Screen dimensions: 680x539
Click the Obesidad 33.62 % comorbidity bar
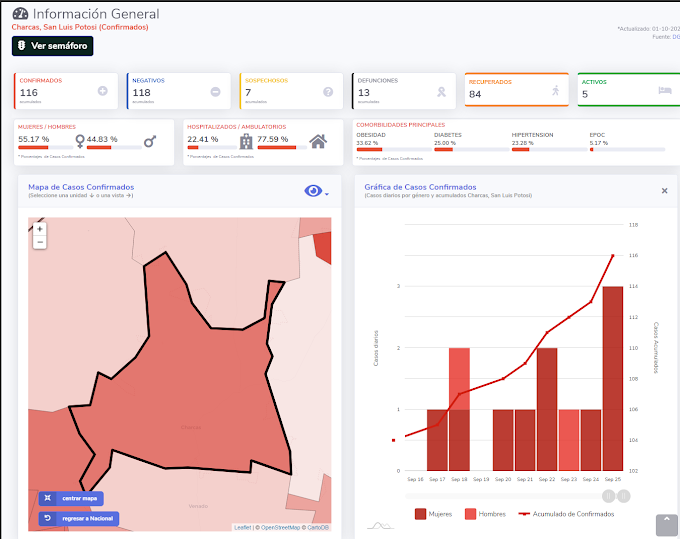coord(394,149)
